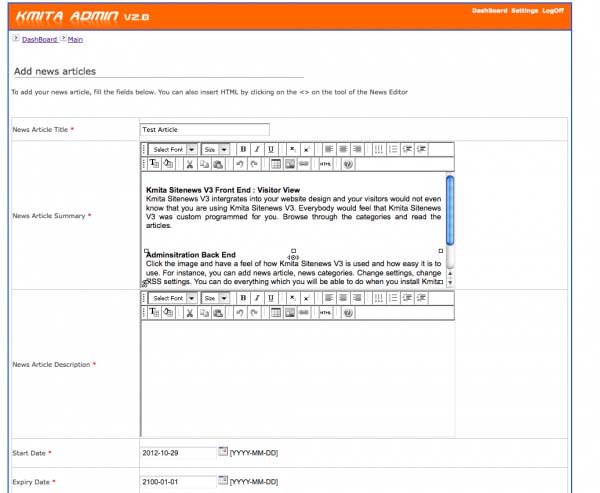Choose text color in the Summary editor
The image size is (600, 493).
tap(154, 164)
